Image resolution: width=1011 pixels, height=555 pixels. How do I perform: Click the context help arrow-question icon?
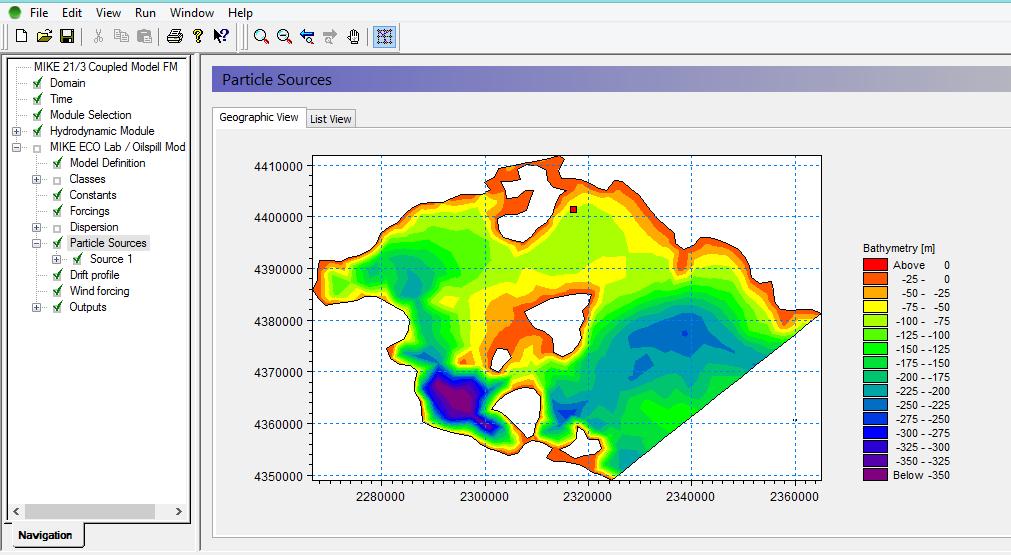[x=221, y=36]
